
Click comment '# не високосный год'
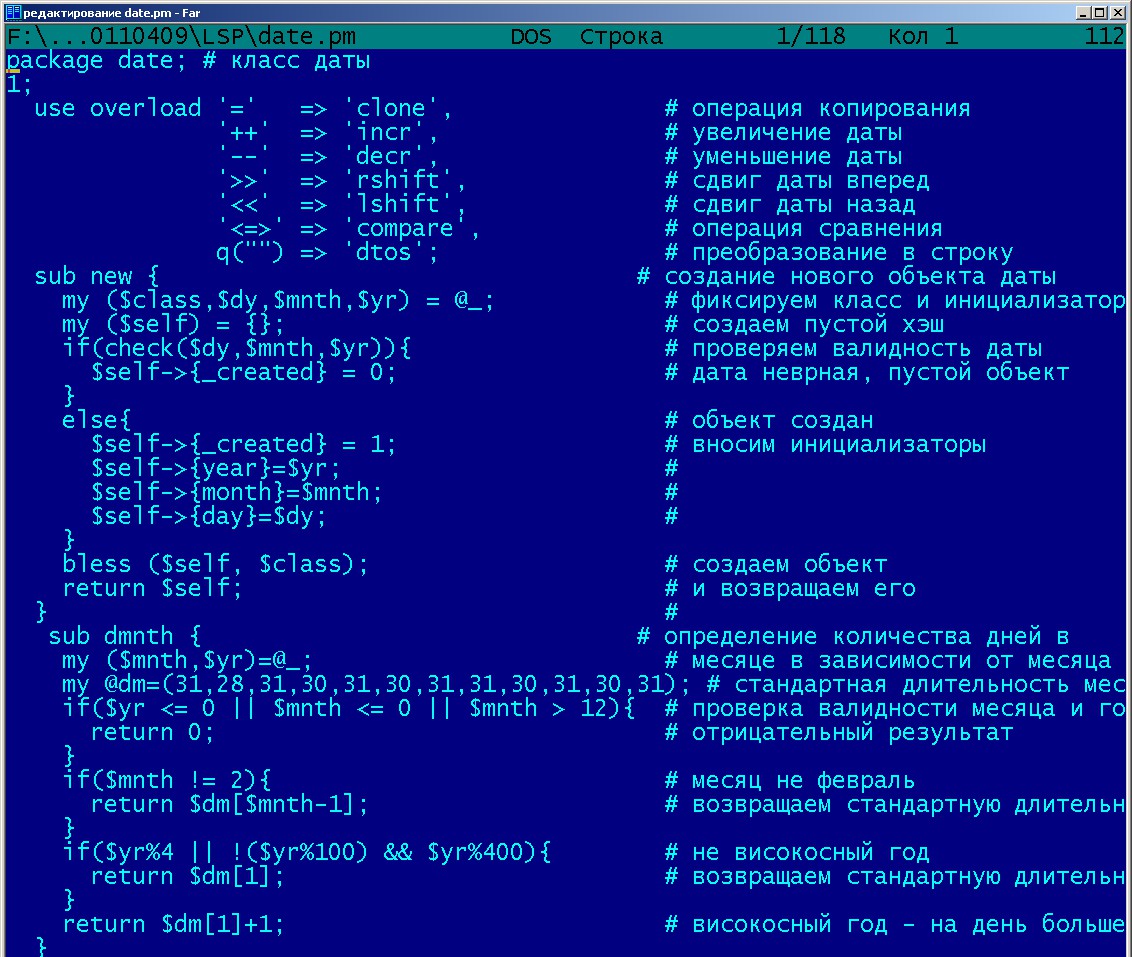click(x=797, y=852)
